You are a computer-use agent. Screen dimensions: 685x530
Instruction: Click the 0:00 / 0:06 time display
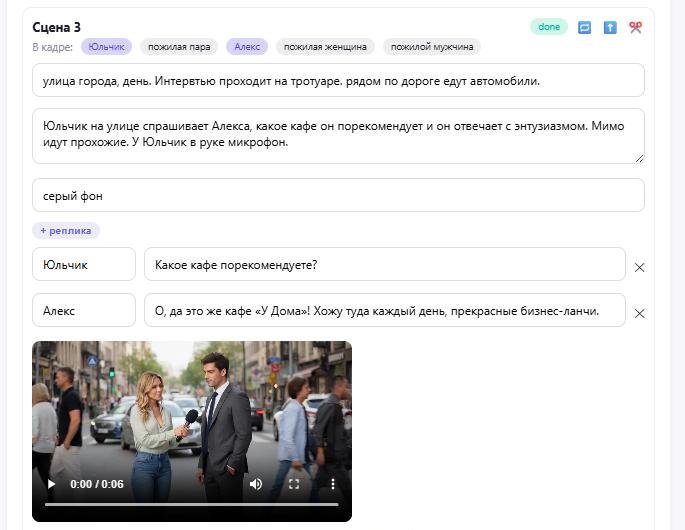point(97,484)
